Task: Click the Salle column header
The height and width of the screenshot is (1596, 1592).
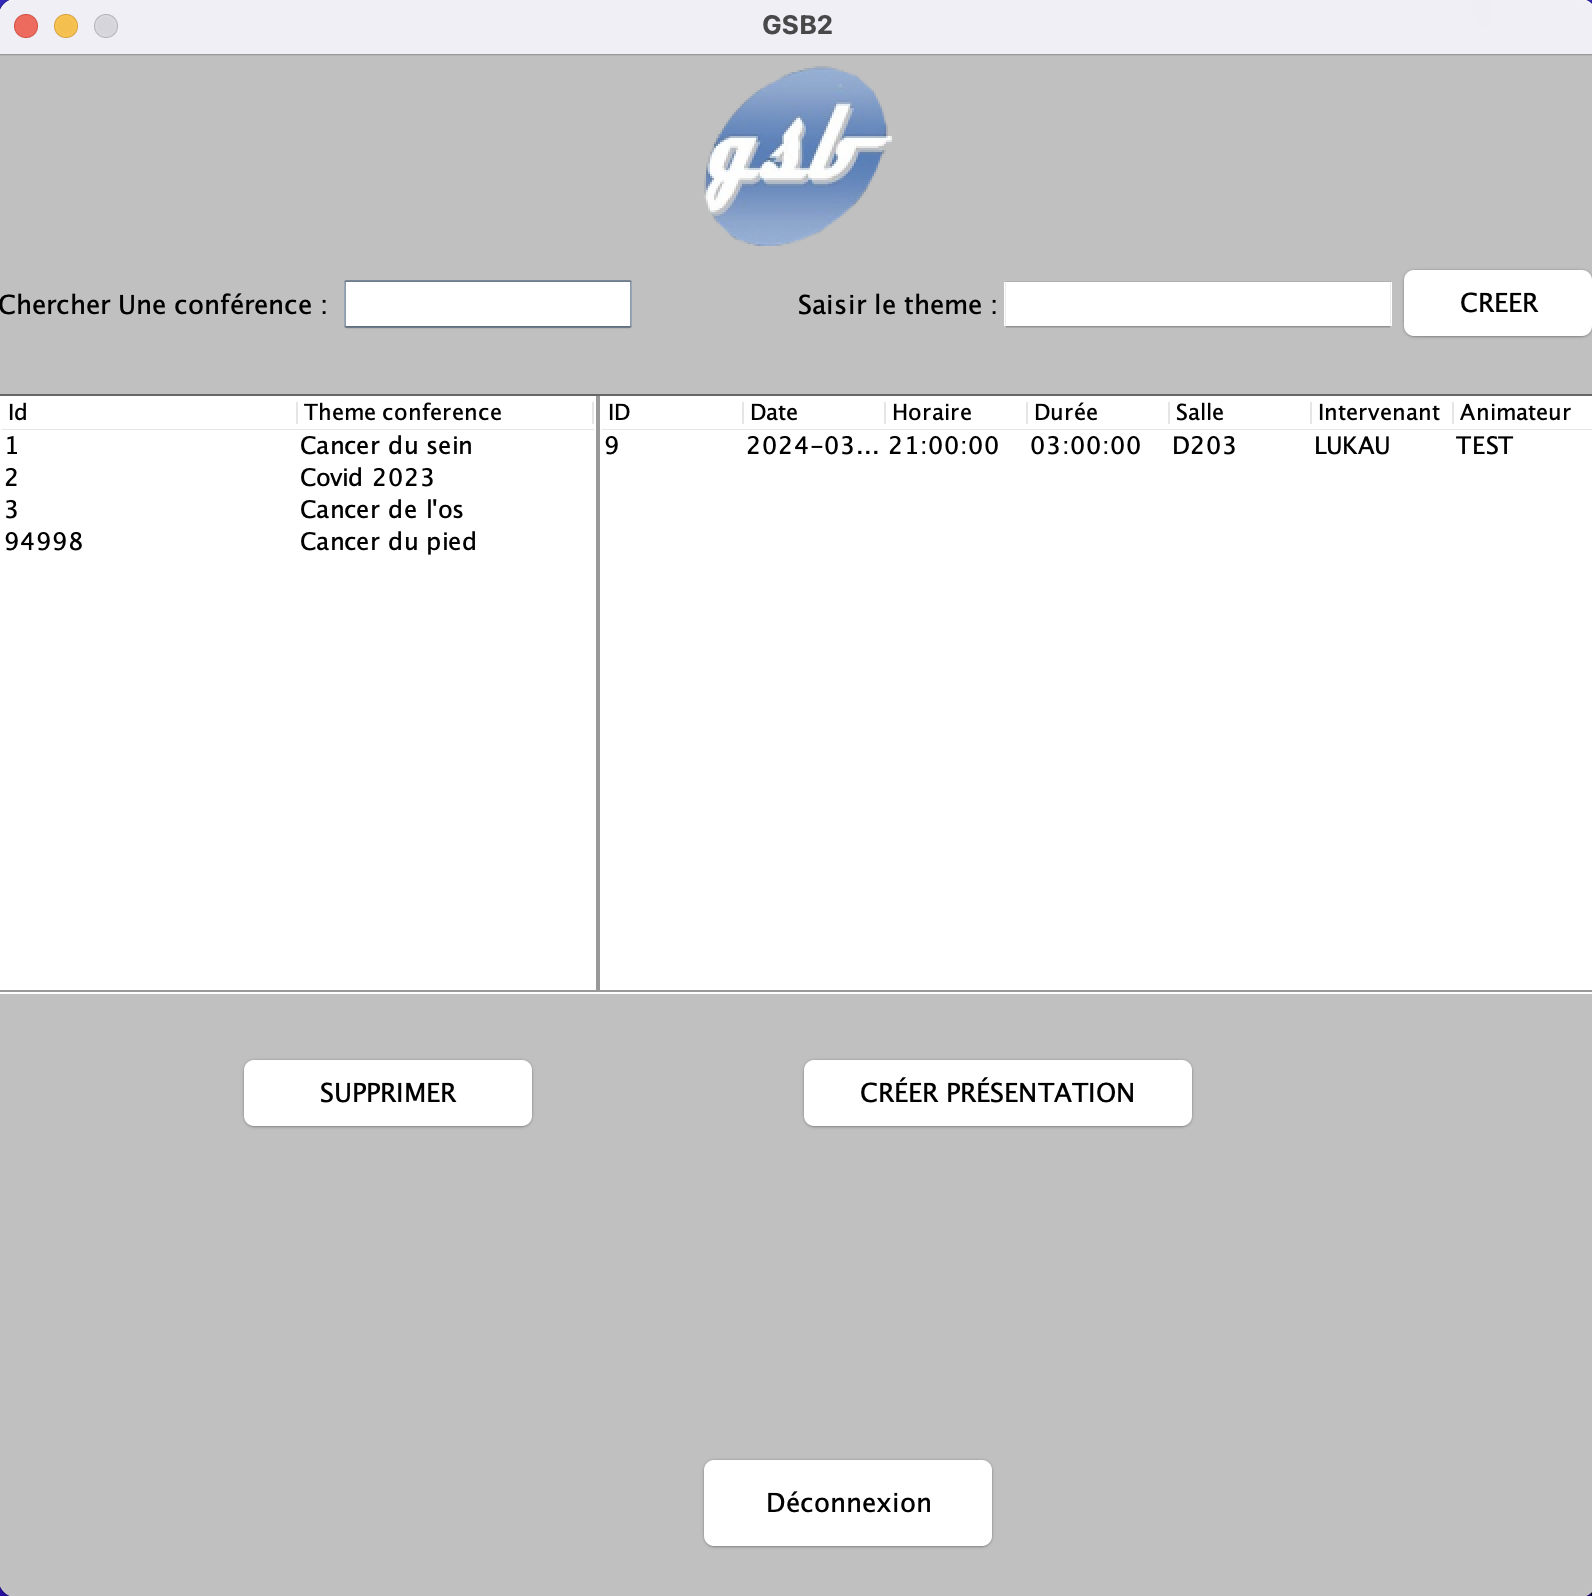Action: (x=1239, y=413)
